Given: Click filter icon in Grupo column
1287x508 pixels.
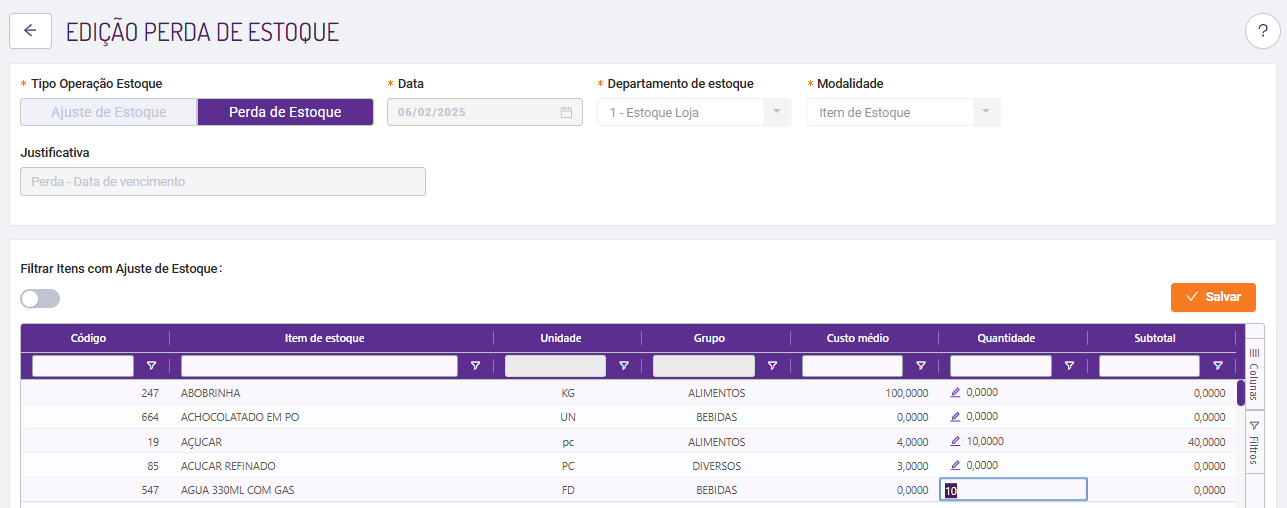Looking at the screenshot, I should [772, 366].
